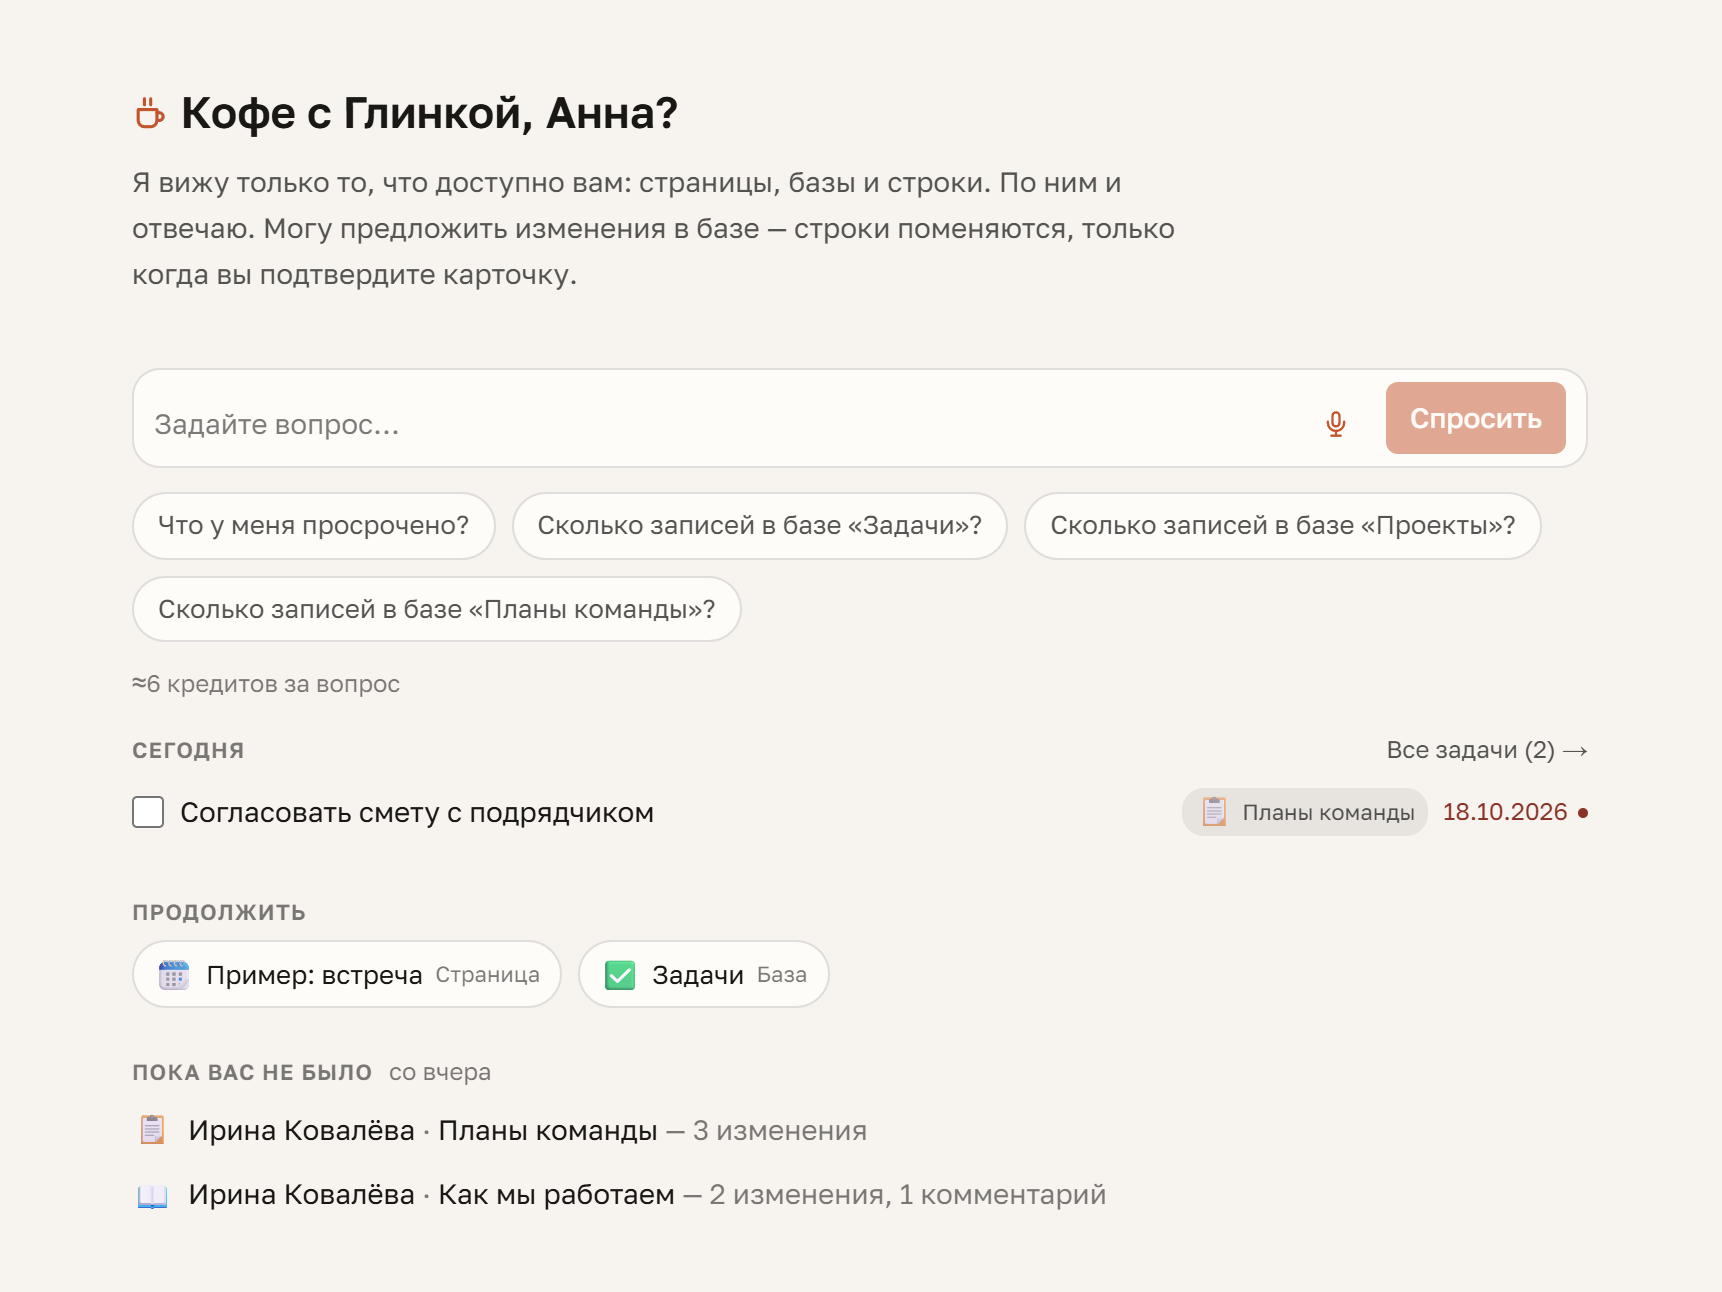
Task: Click the coffee cup icon beside the heading
Action: click(x=150, y=113)
